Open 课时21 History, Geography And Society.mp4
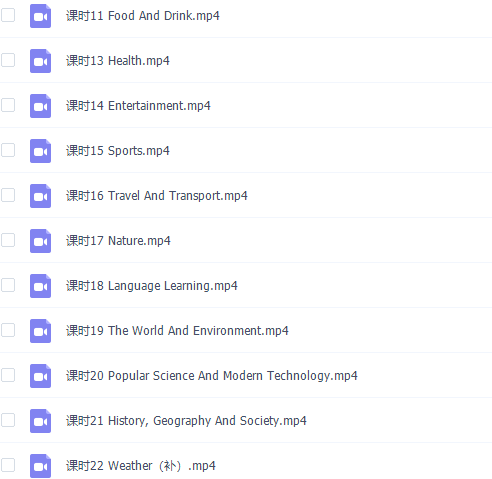This screenshot has width=492, height=479. (x=186, y=421)
